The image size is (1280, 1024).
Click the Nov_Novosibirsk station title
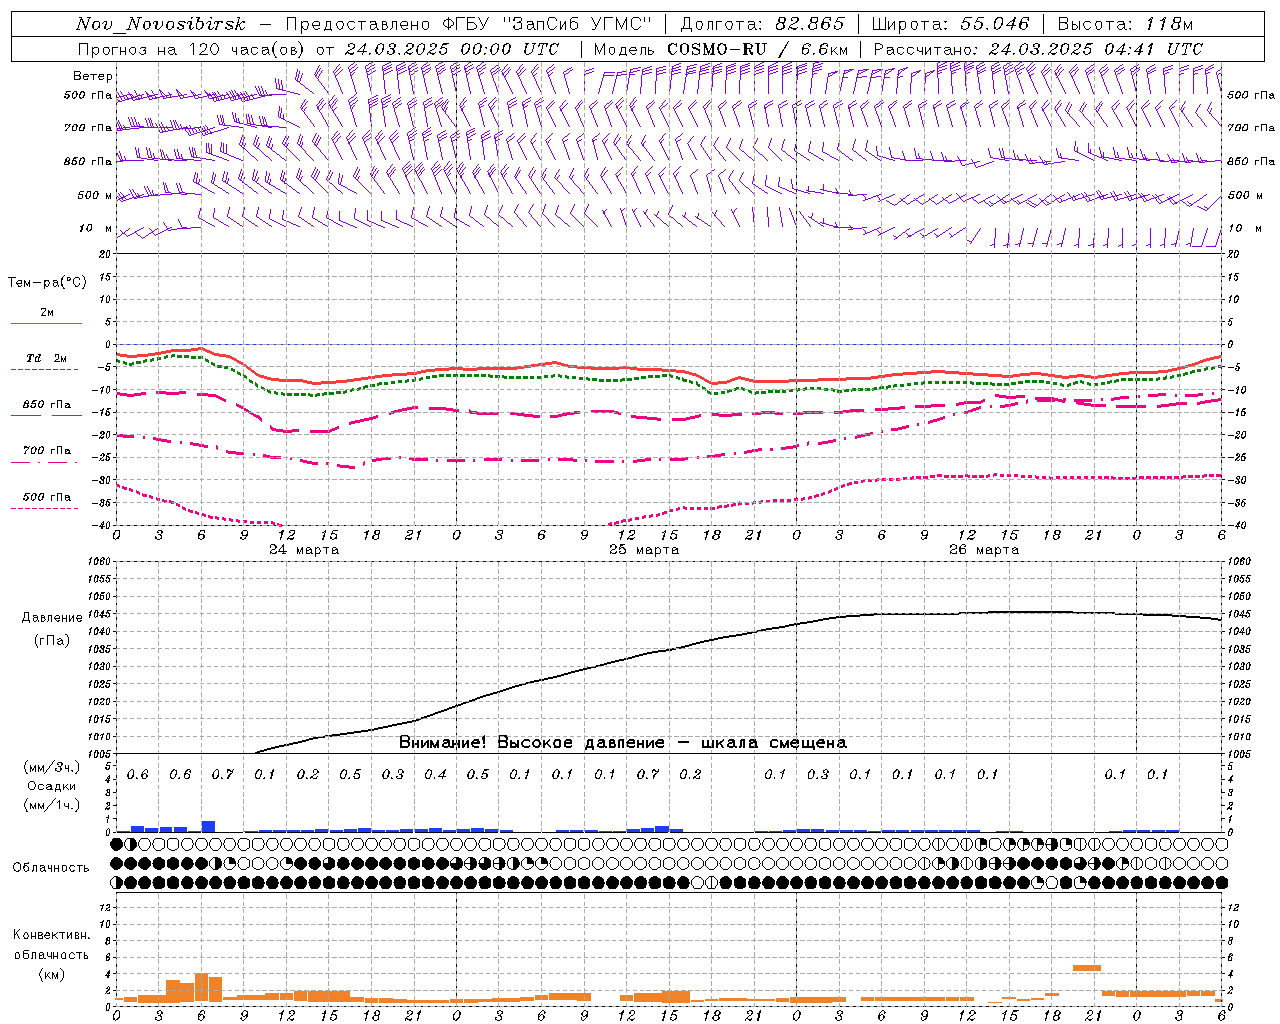click(x=161, y=25)
